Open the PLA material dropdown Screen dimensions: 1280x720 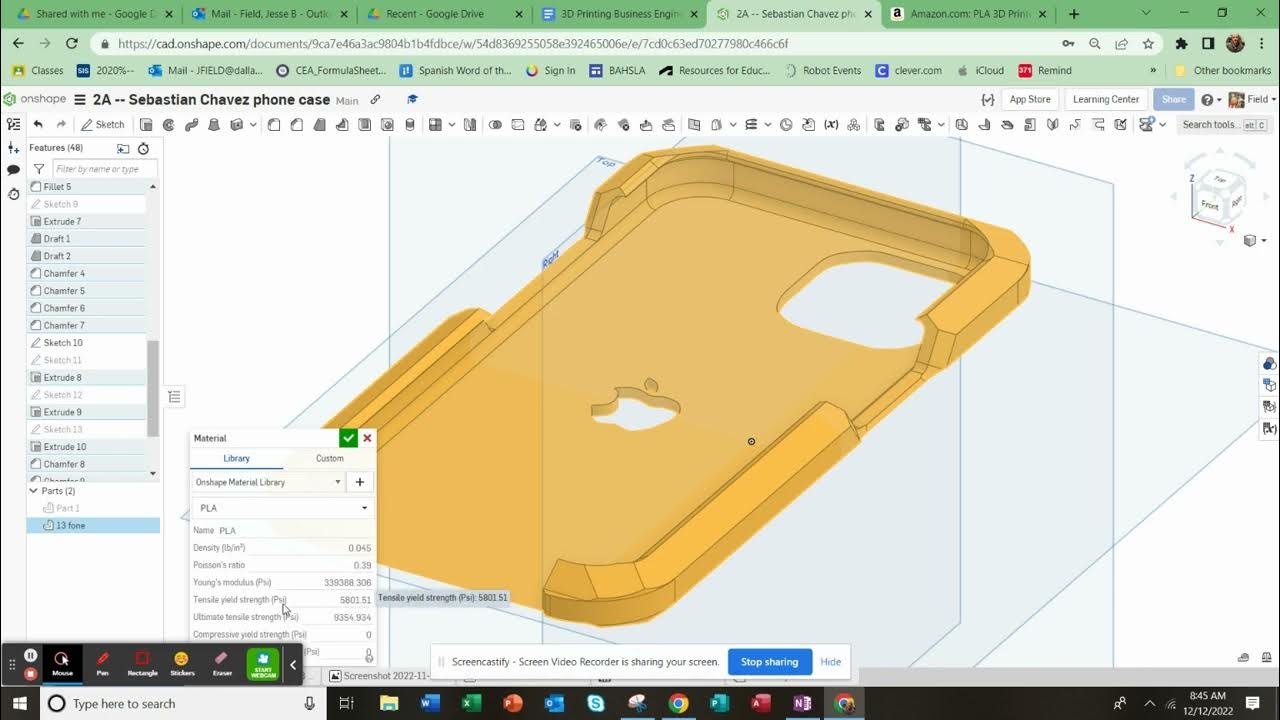click(x=283, y=508)
